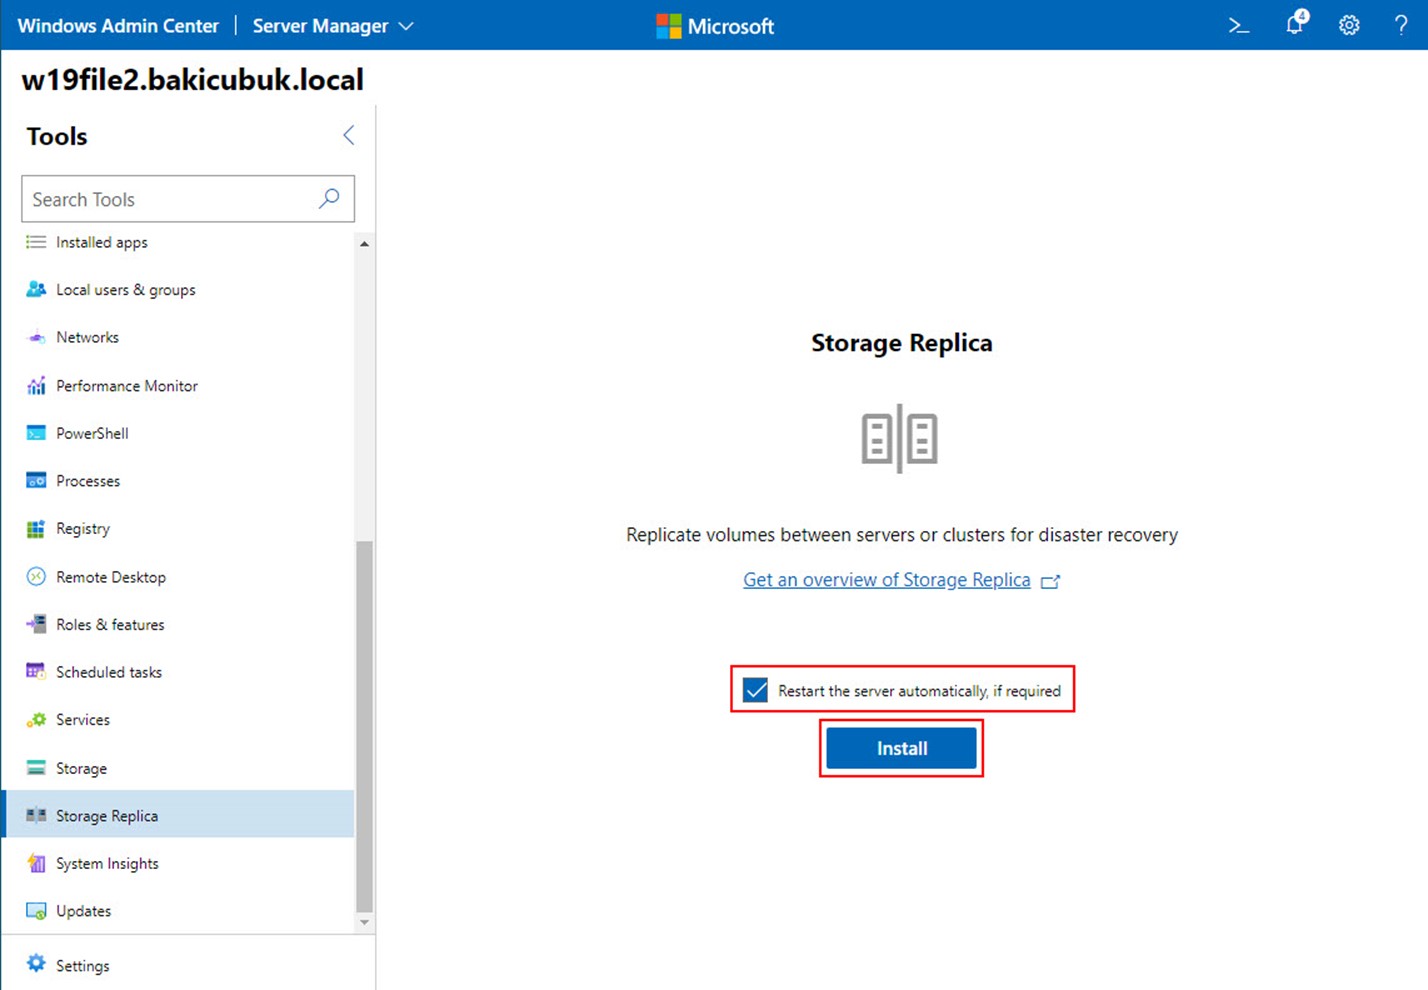Click the tools list scrollbar thumb
Image resolution: width=1428 pixels, height=990 pixels.
pyautogui.click(x=364, y=726)
